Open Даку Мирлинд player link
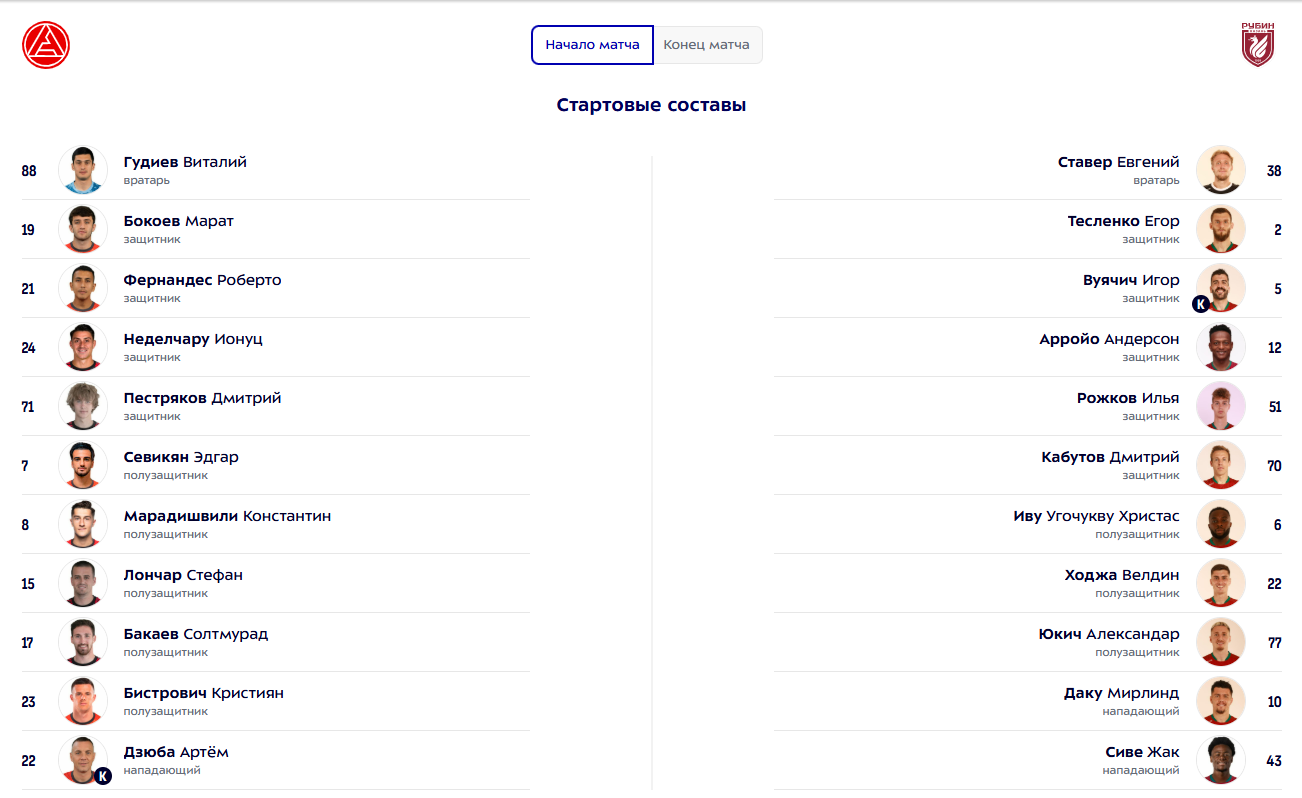 (x=1121, y=693)
